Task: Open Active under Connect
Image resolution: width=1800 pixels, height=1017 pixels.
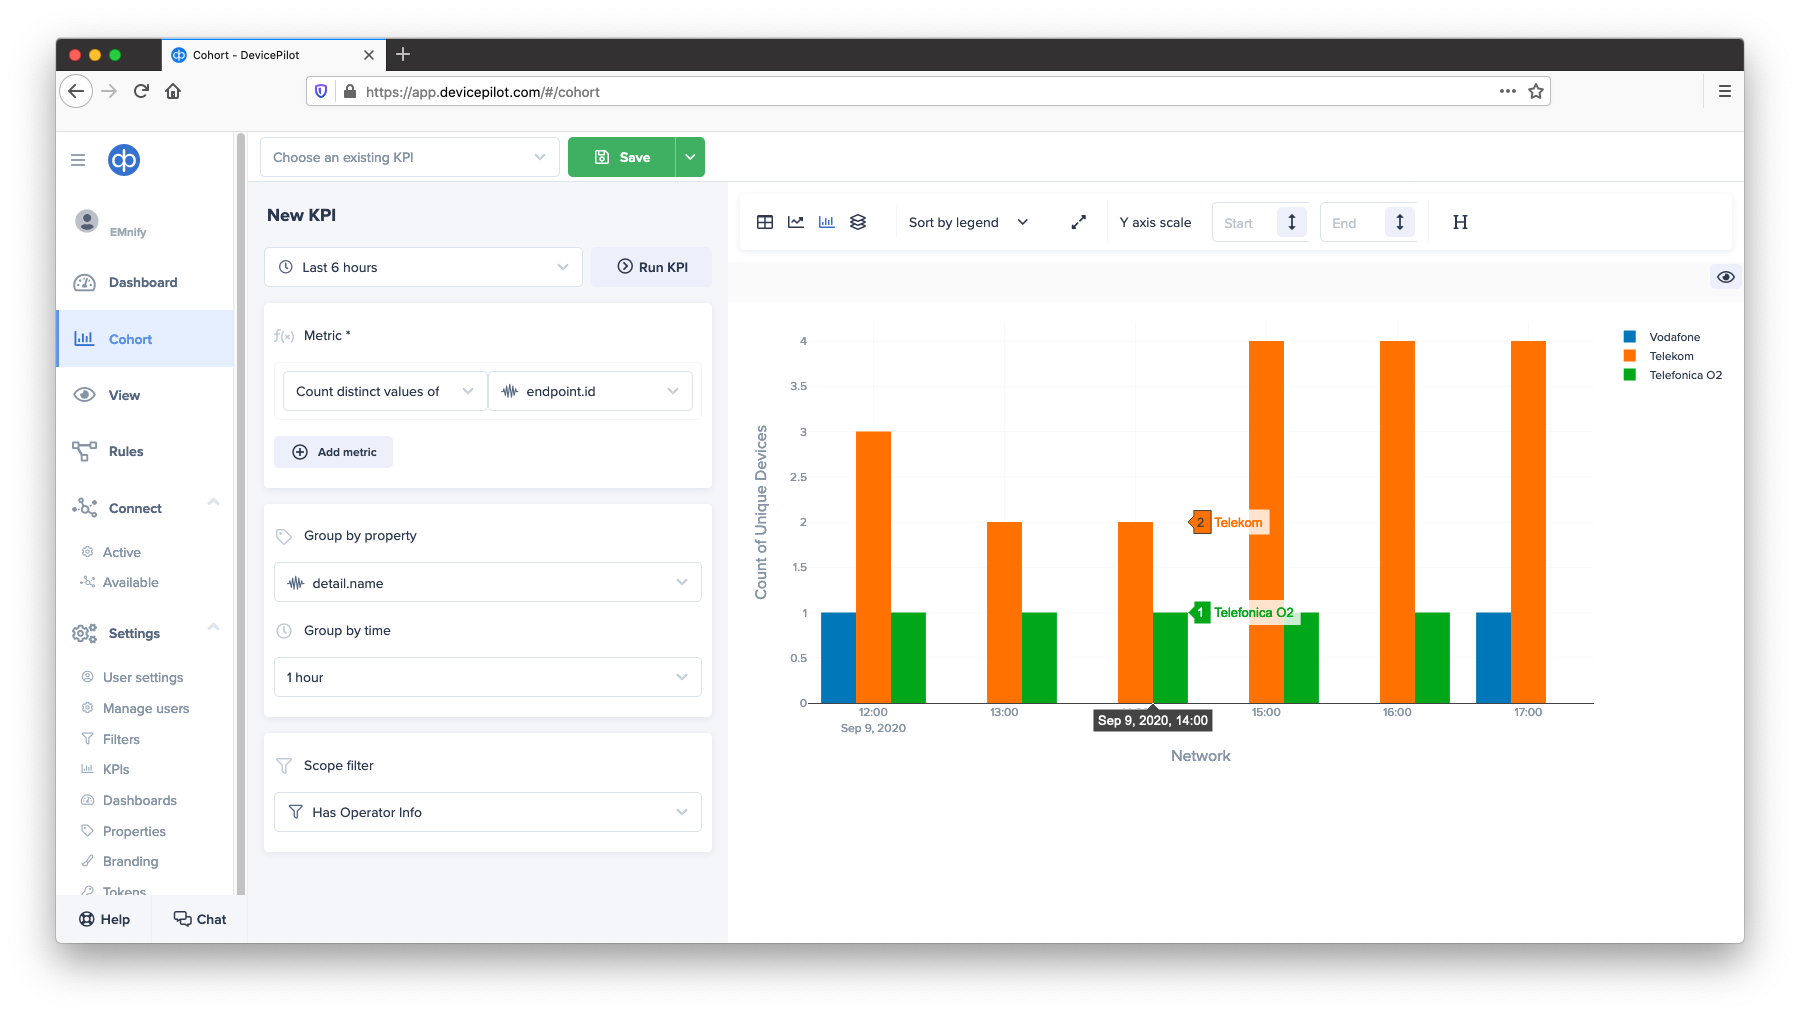Action: [121, 552]
